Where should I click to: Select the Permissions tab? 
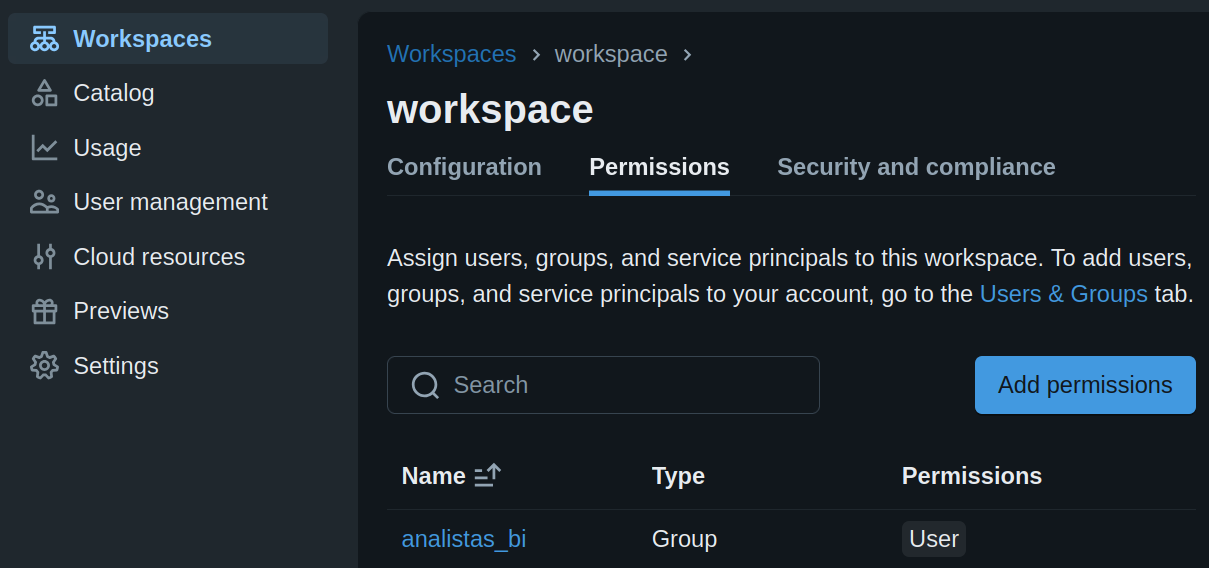coord(659,167)
